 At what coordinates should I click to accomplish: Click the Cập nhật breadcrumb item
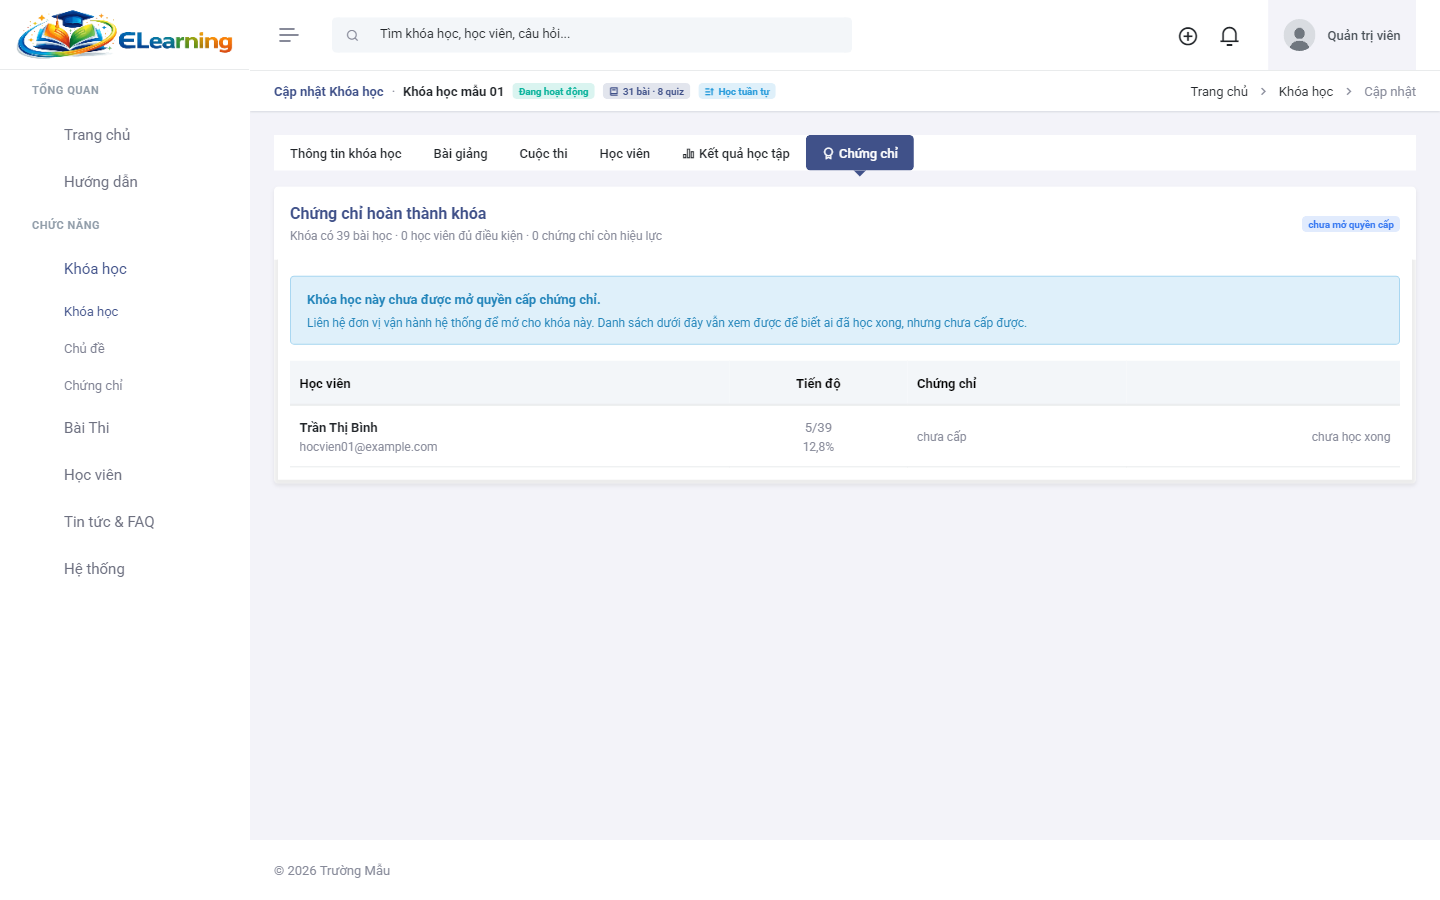click(1390, 92)
